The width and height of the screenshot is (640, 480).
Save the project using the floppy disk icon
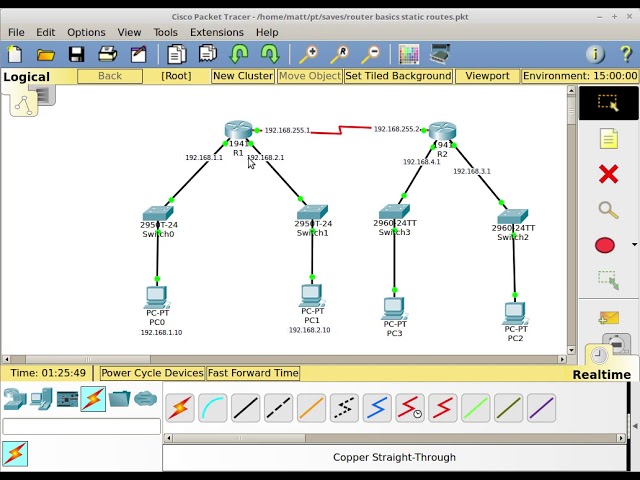click(x=76, y=54)
